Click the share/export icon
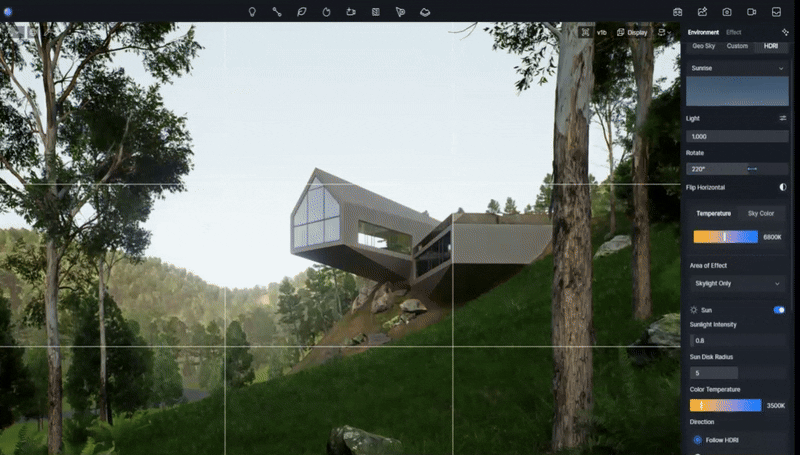 703,12
